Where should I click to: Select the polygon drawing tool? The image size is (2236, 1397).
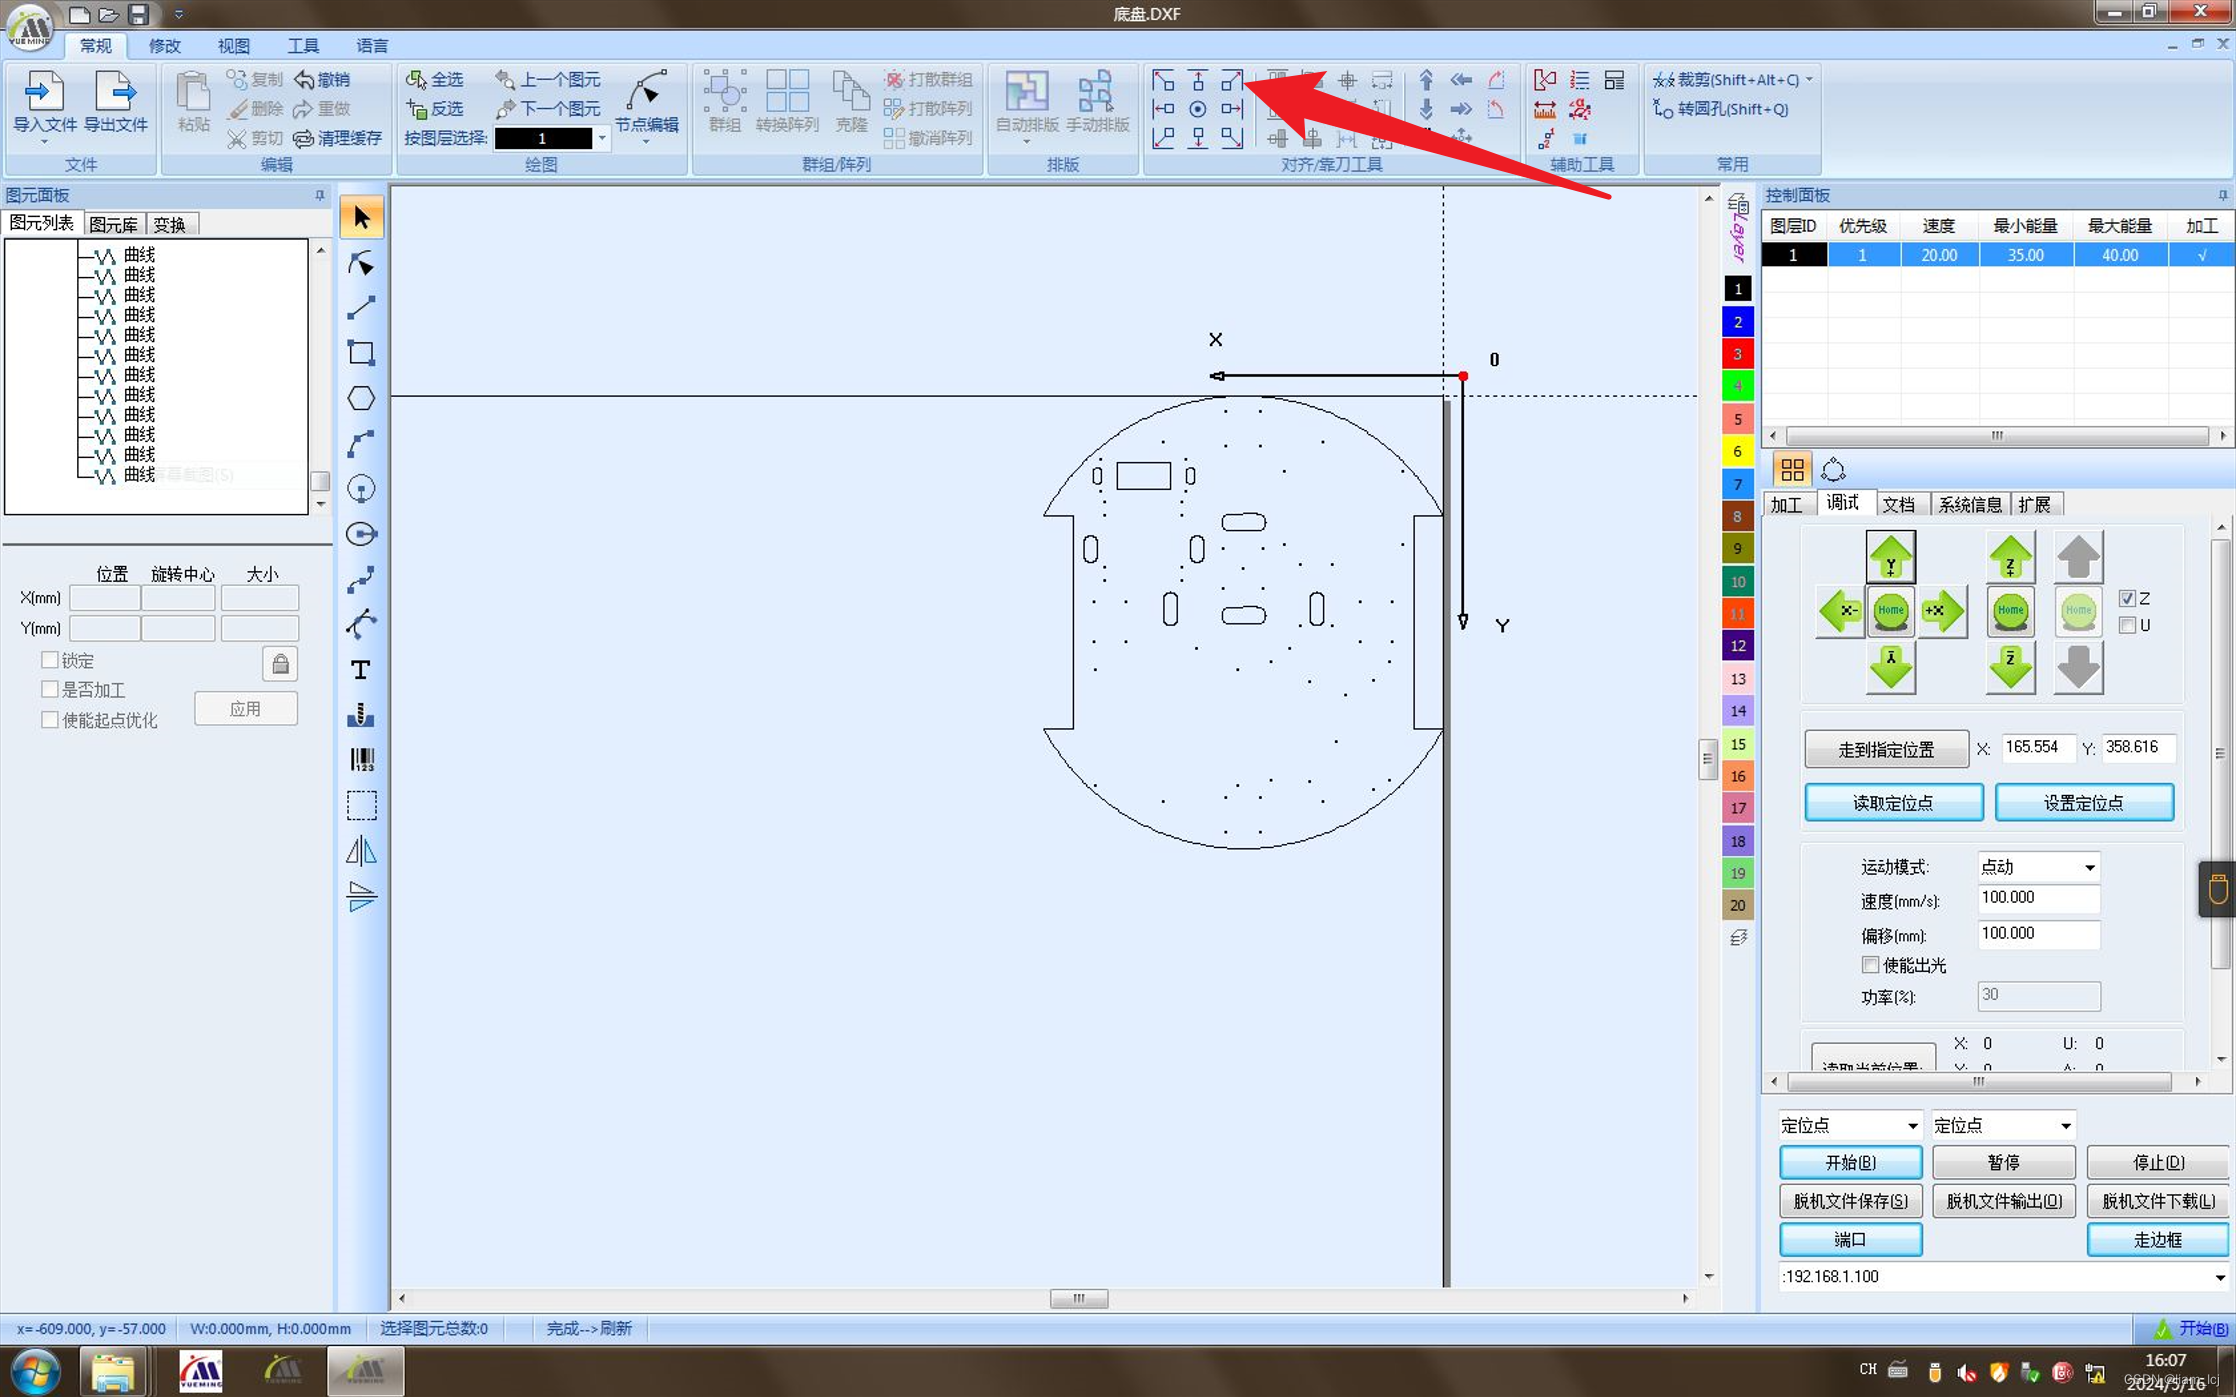(x=361, y=398)
